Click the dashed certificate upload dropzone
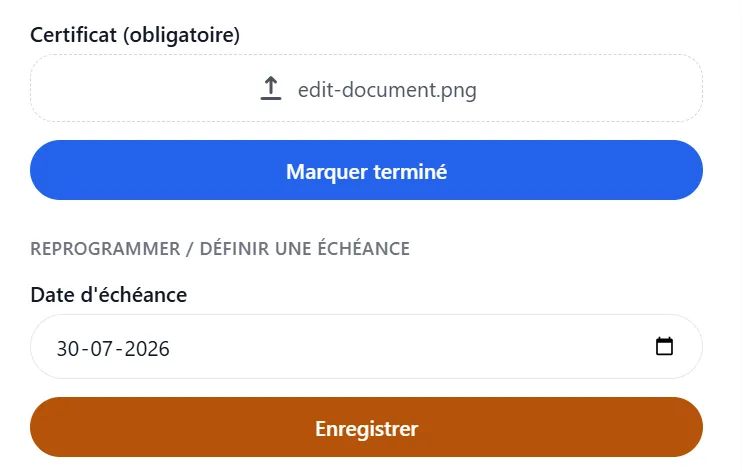Viewport: 742px width, 471px height. coord(366,88)
